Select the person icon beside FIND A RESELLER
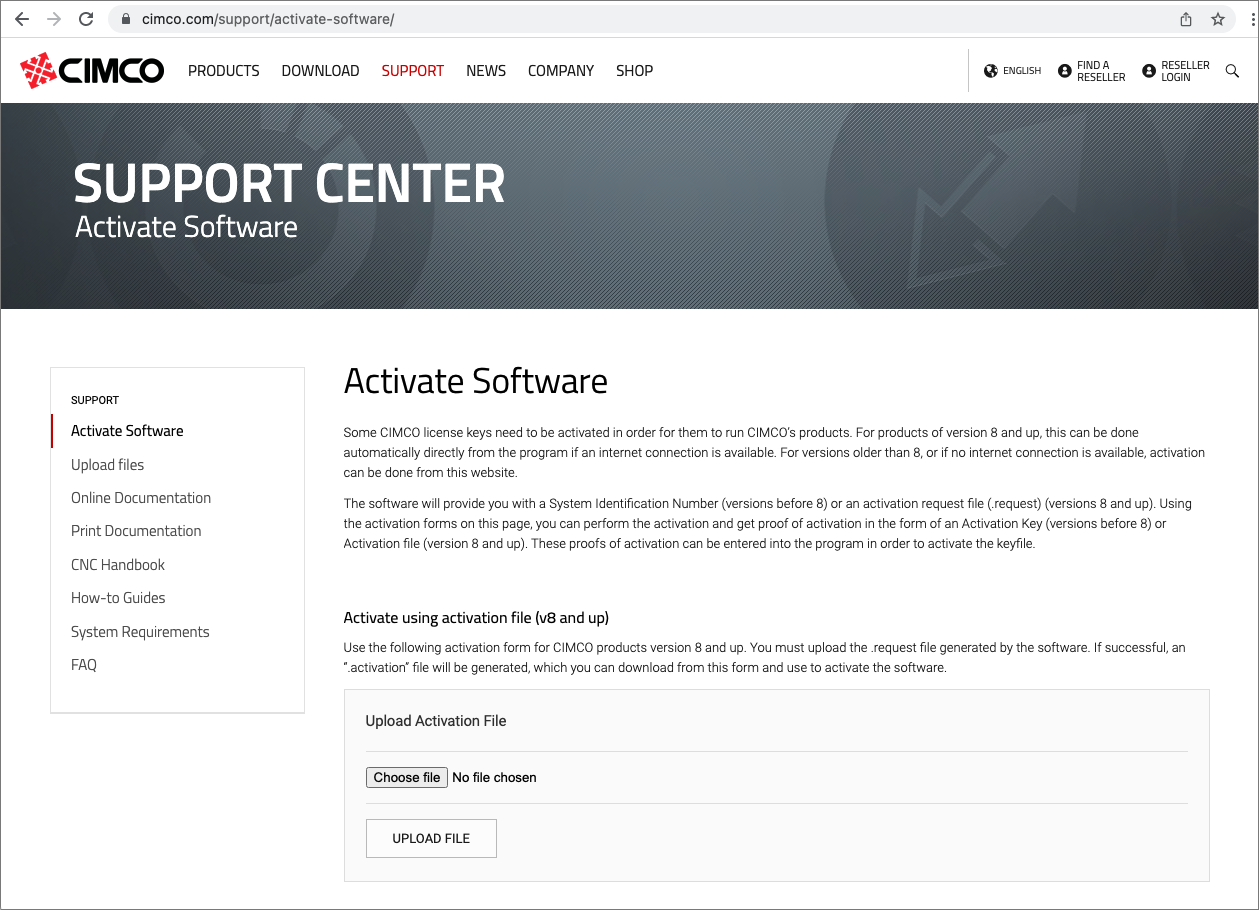 [1063, 70]
